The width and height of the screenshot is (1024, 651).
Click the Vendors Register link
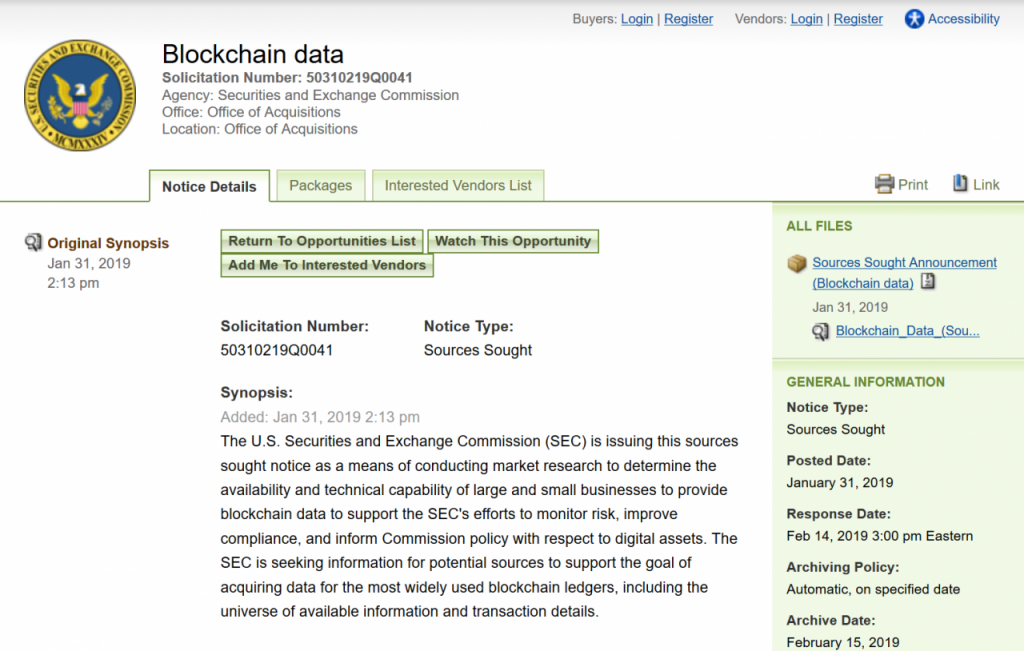coord(858,19)
